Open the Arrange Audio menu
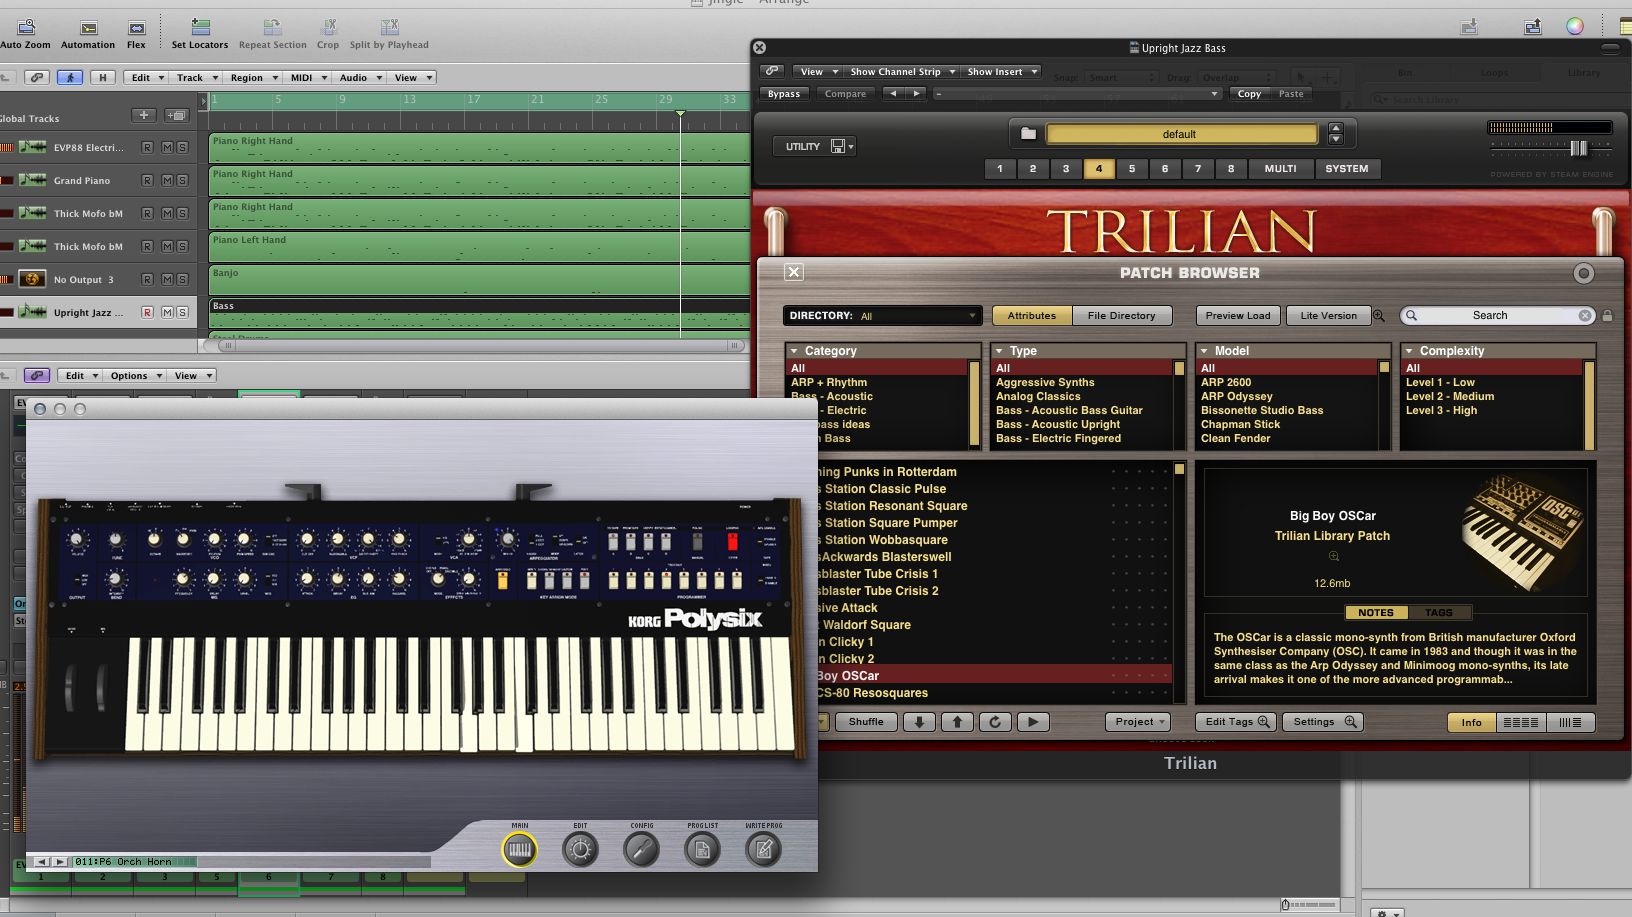The image size is (1632, 917). click(360, 77)
